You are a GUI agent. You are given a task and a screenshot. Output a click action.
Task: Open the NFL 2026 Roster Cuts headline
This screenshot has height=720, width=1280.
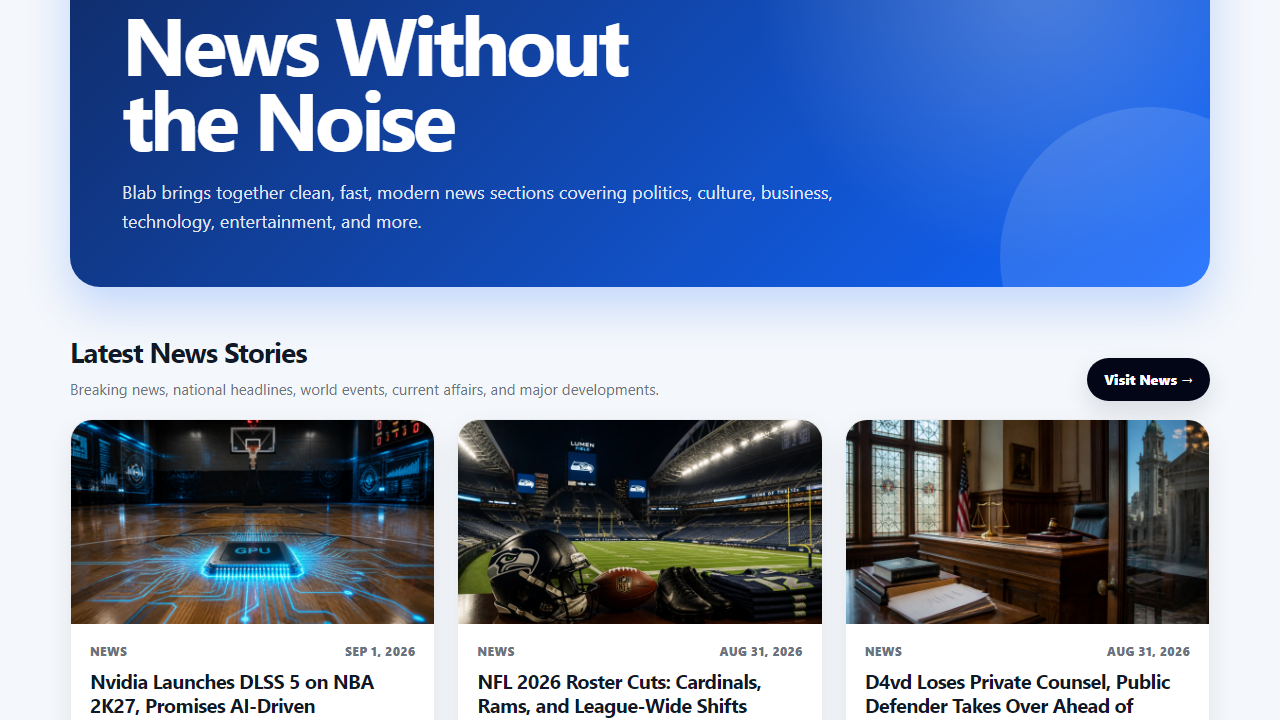pyautogui.click(x=619, y=694)
